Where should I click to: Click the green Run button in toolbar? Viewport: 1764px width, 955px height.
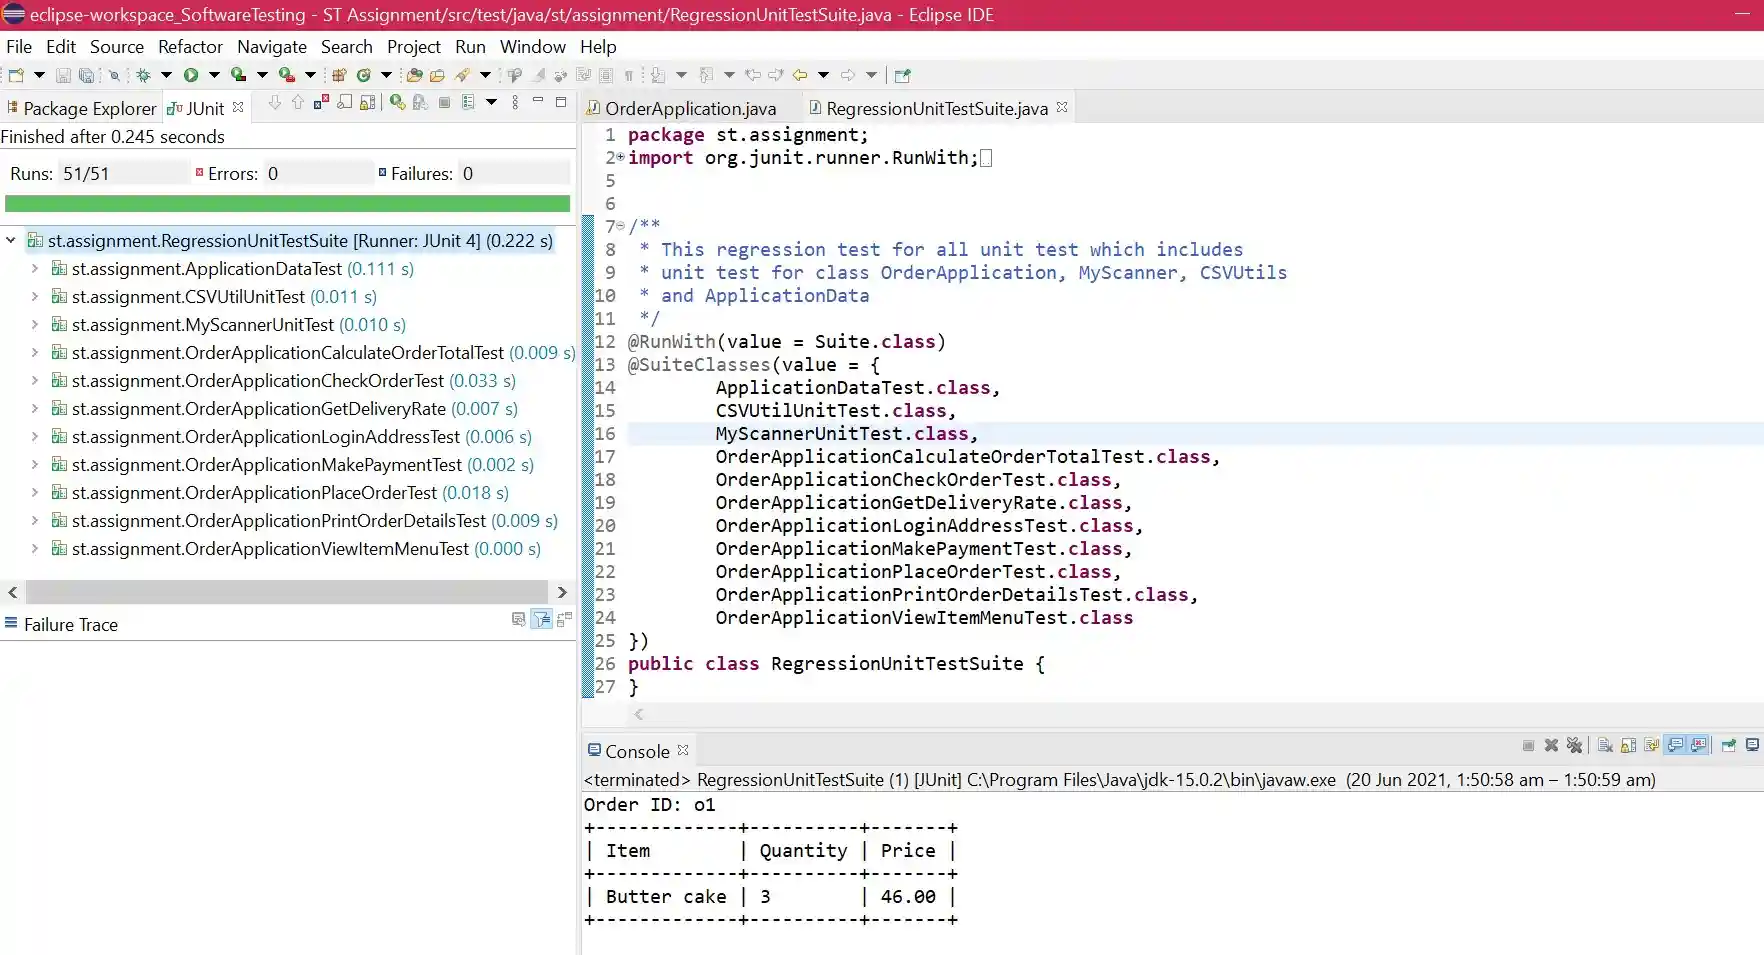190,75
